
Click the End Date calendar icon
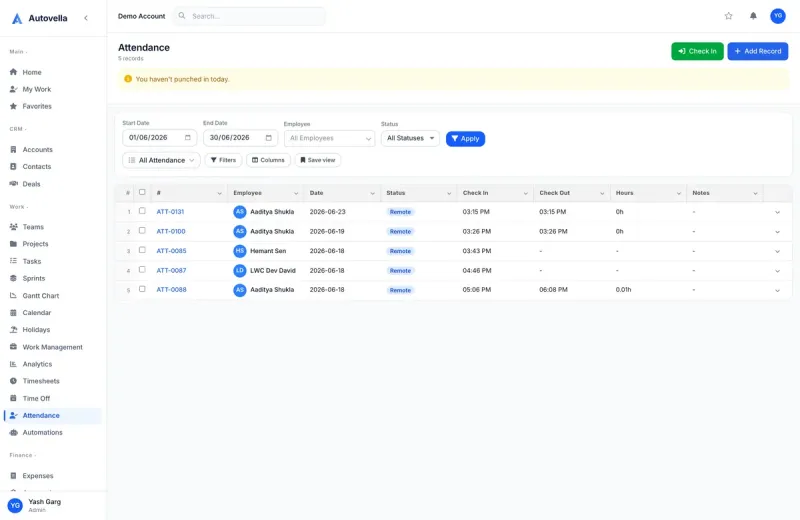pyautogui.click(x=268, y=138)
